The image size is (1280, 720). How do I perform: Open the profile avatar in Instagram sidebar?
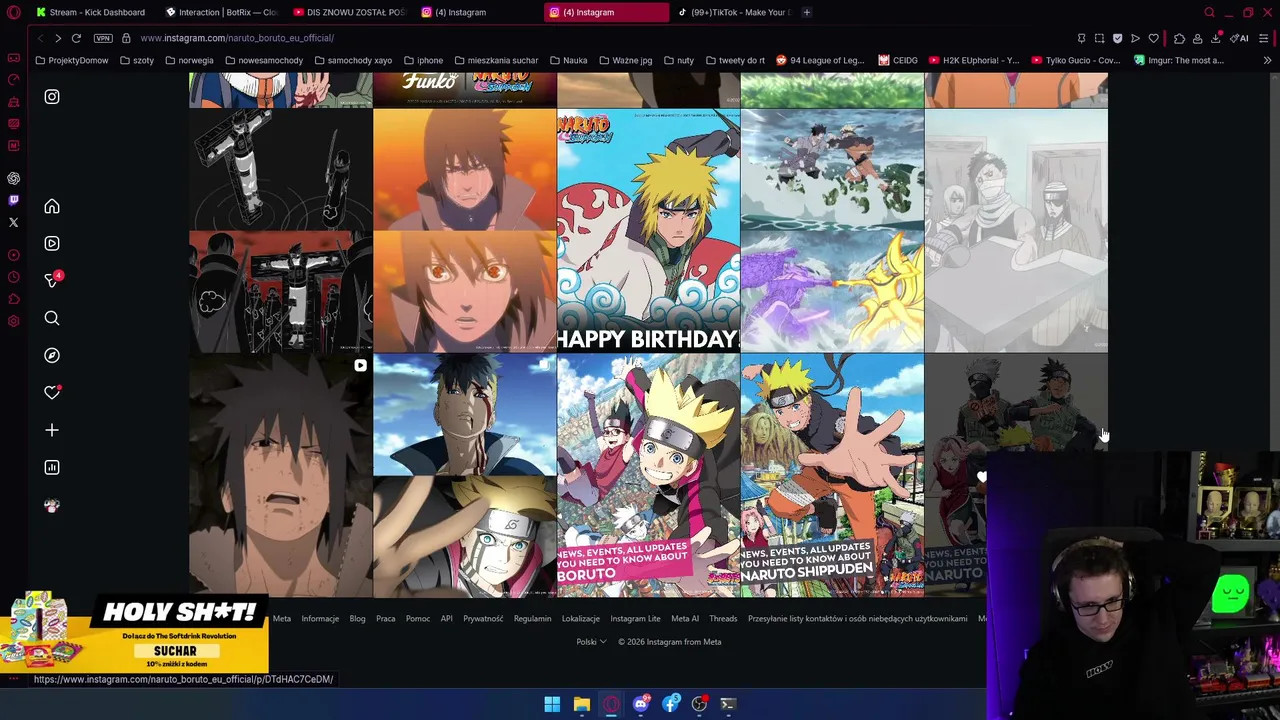click(x=52, y=505)
